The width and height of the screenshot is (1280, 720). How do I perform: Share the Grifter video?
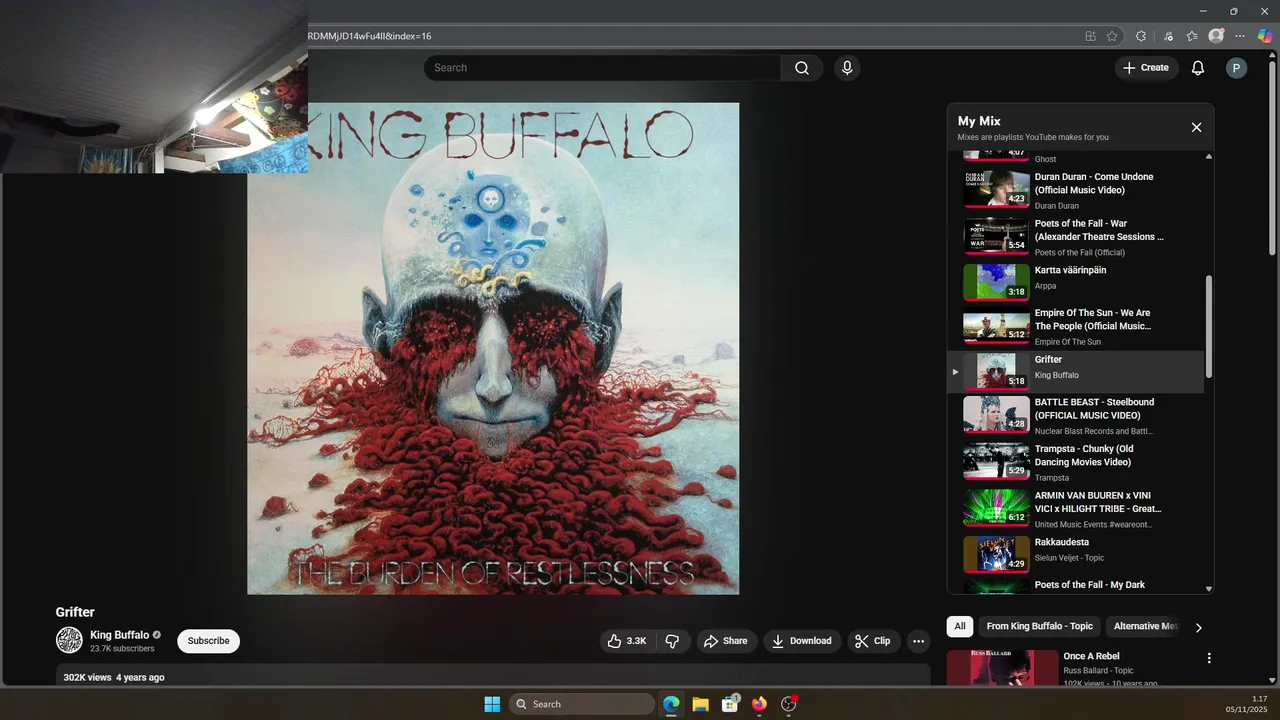point(726,641)
